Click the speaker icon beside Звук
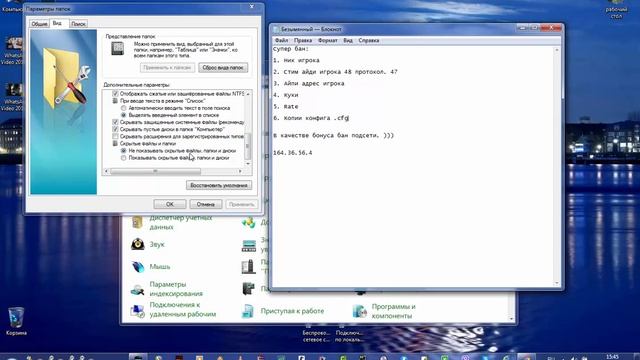The width and height of the screenshot is (640, 360). pos(138,244)
